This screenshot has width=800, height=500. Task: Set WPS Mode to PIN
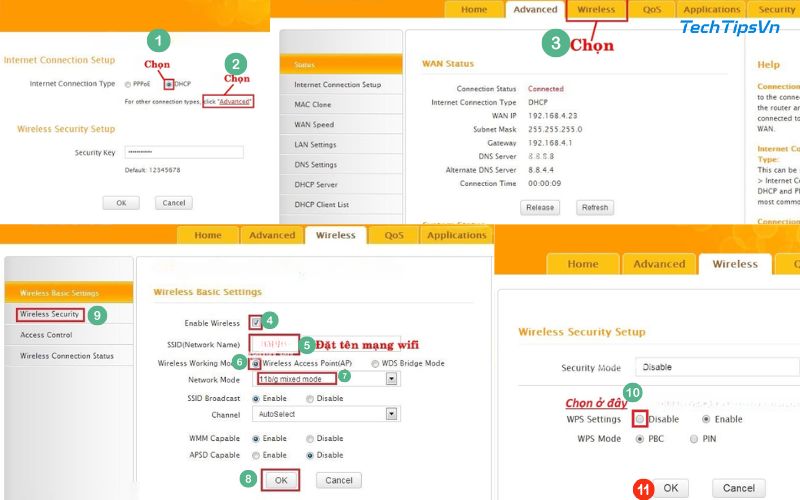coord(695,438)
